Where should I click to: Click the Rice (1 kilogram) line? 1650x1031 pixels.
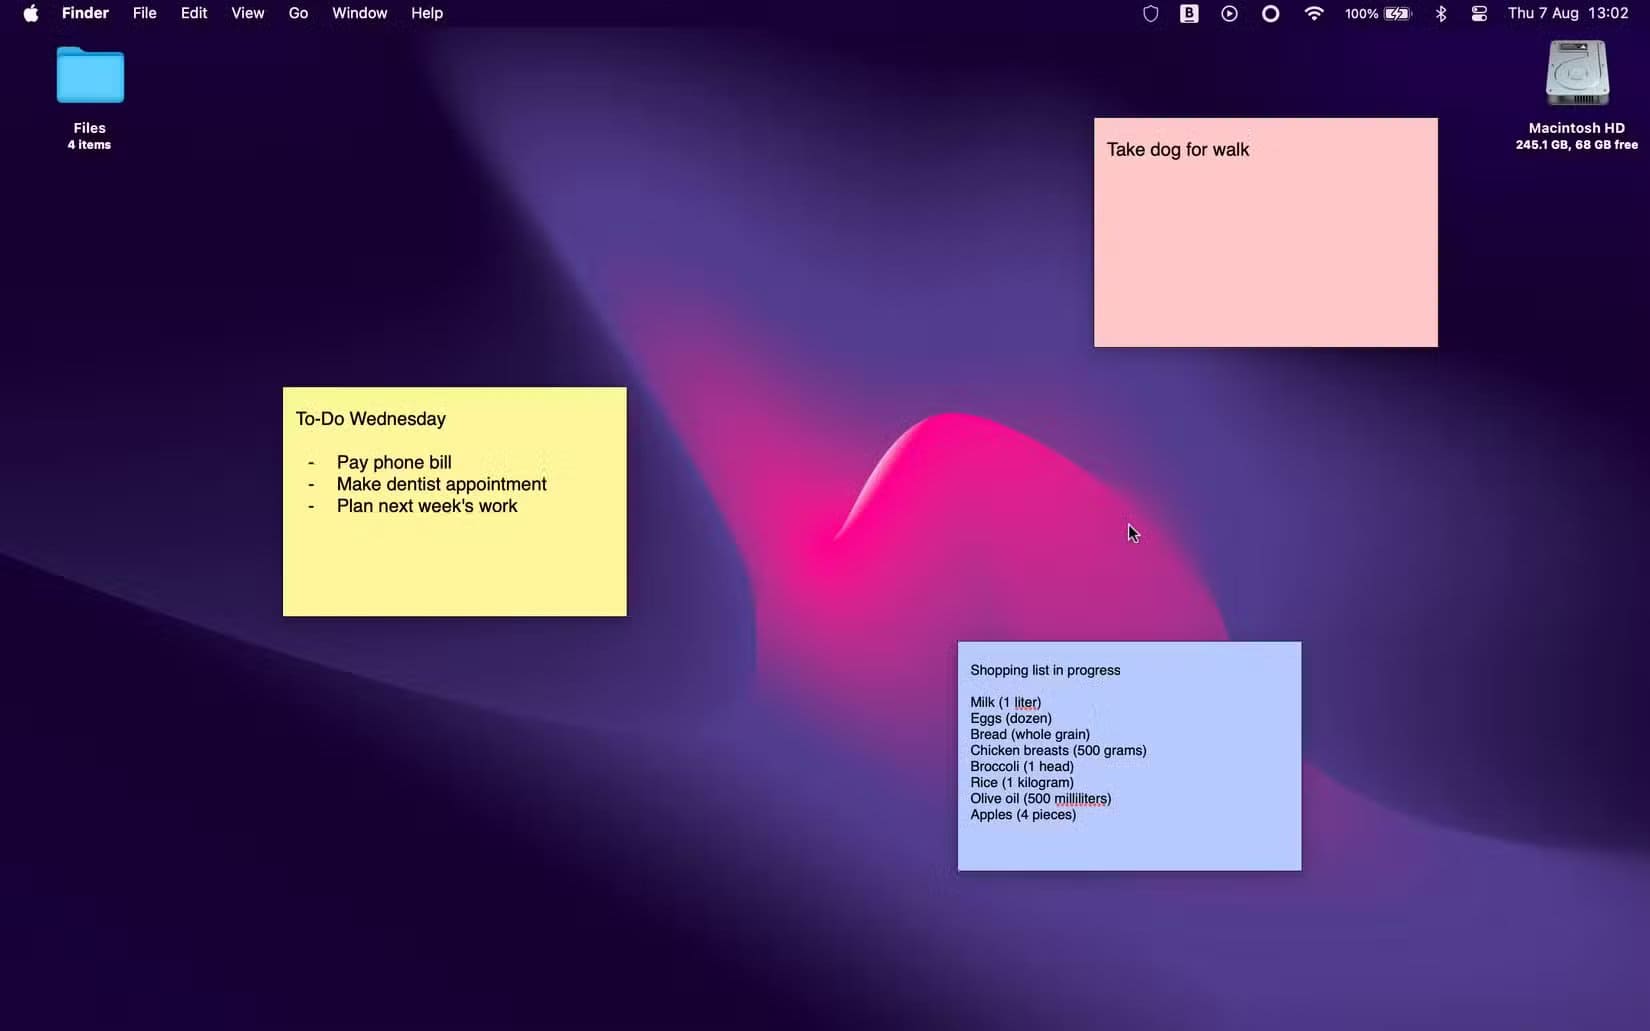pyautogui.click(x=1022, y=782)
